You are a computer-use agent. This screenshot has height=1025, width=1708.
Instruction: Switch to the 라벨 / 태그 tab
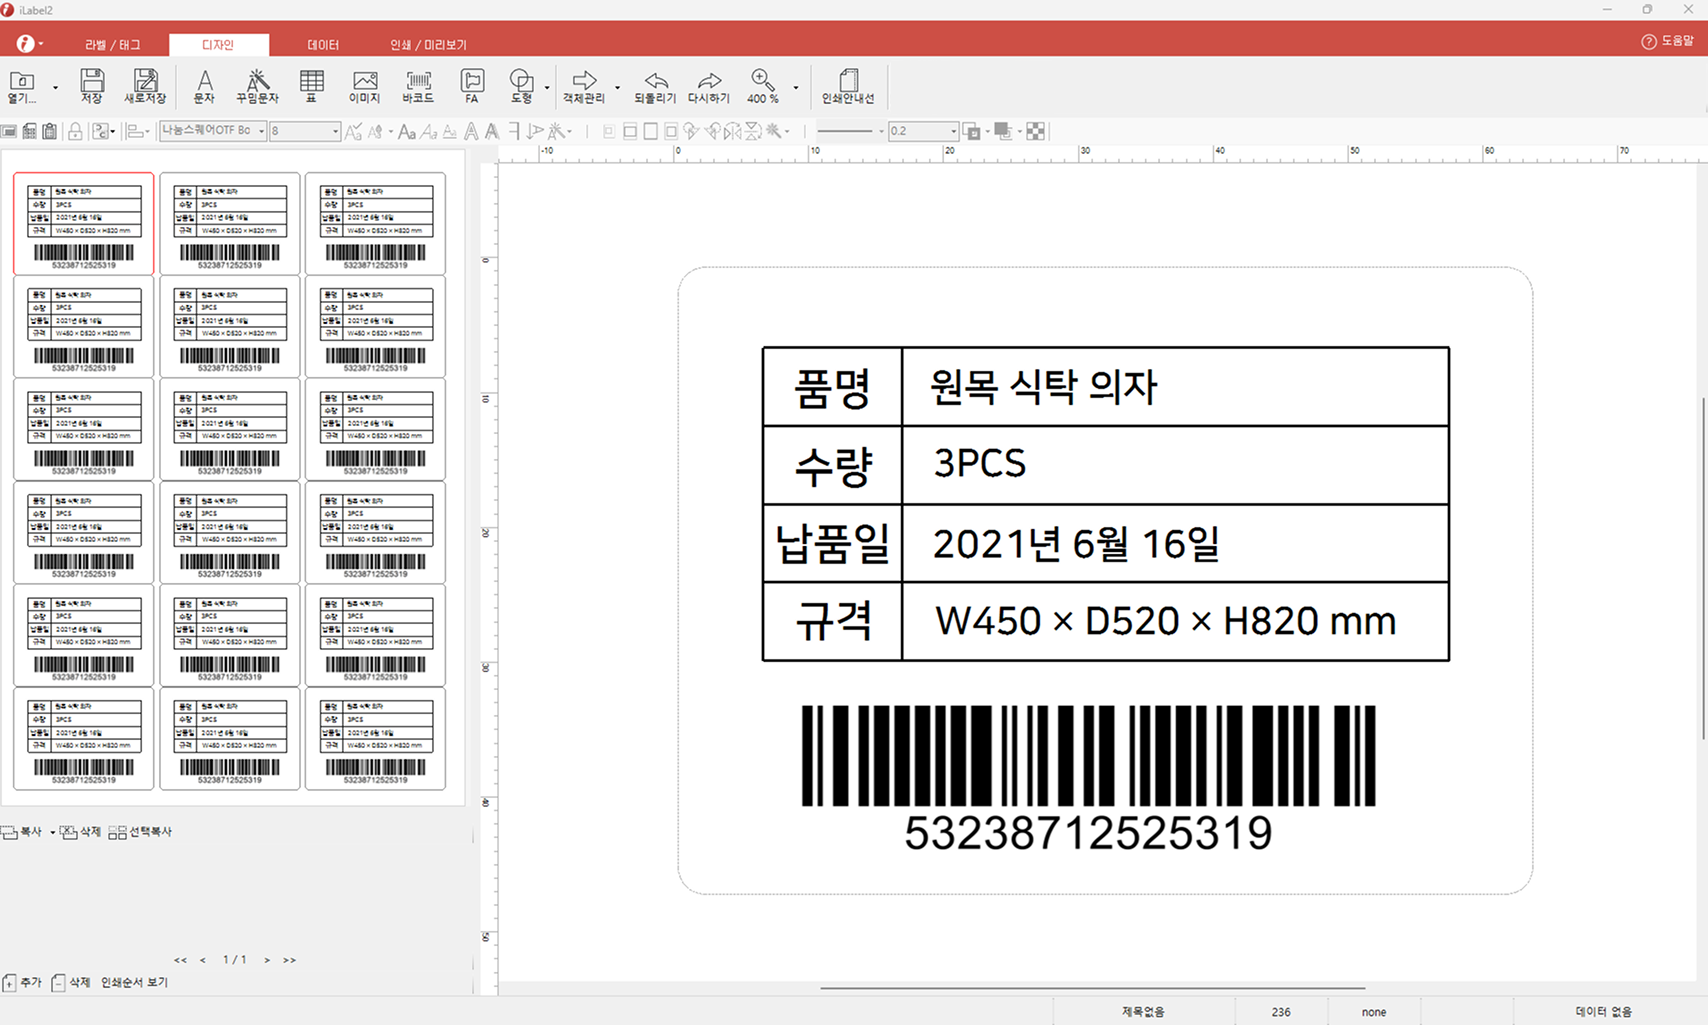113,45
